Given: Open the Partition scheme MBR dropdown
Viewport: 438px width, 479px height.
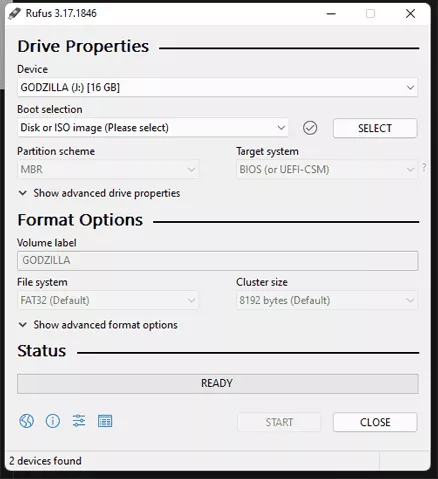Looking at the screenshot, I should (x=108, y=169).
